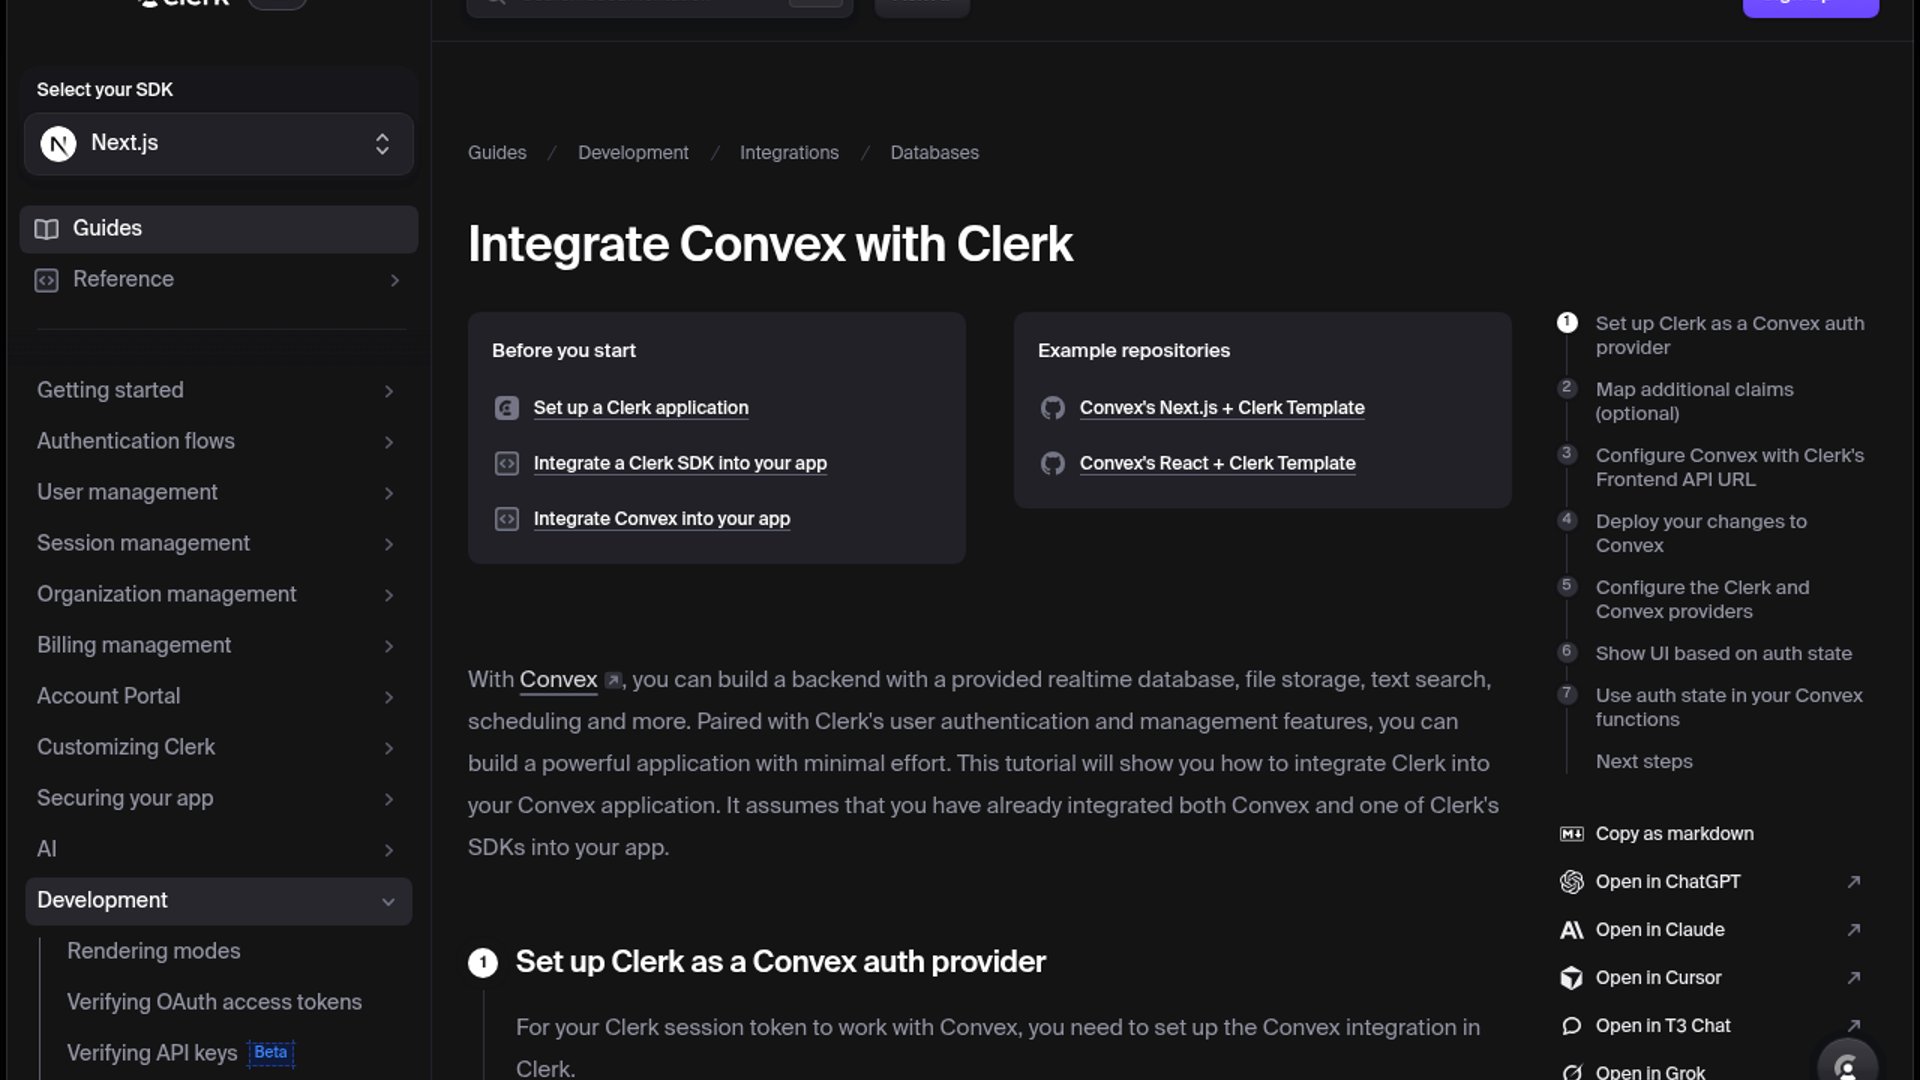Click the Open in ChatGPT icon
The height and width of the screenshot is (1080, 1920).
click(1571, 882)
